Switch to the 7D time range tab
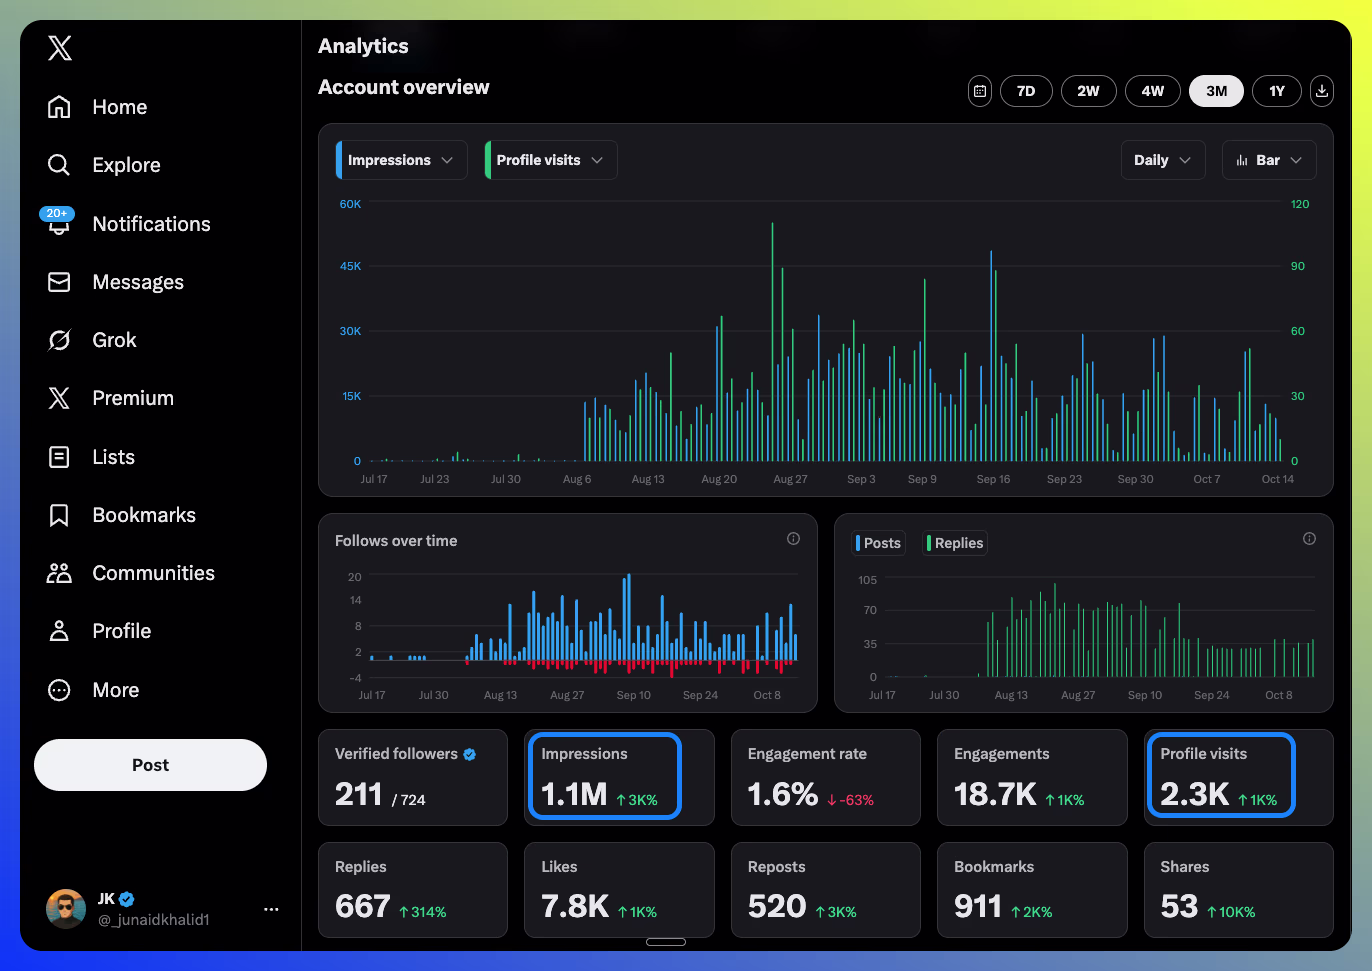The width and height of the screenshot is (1372, 971). (x=1026, y=91)
